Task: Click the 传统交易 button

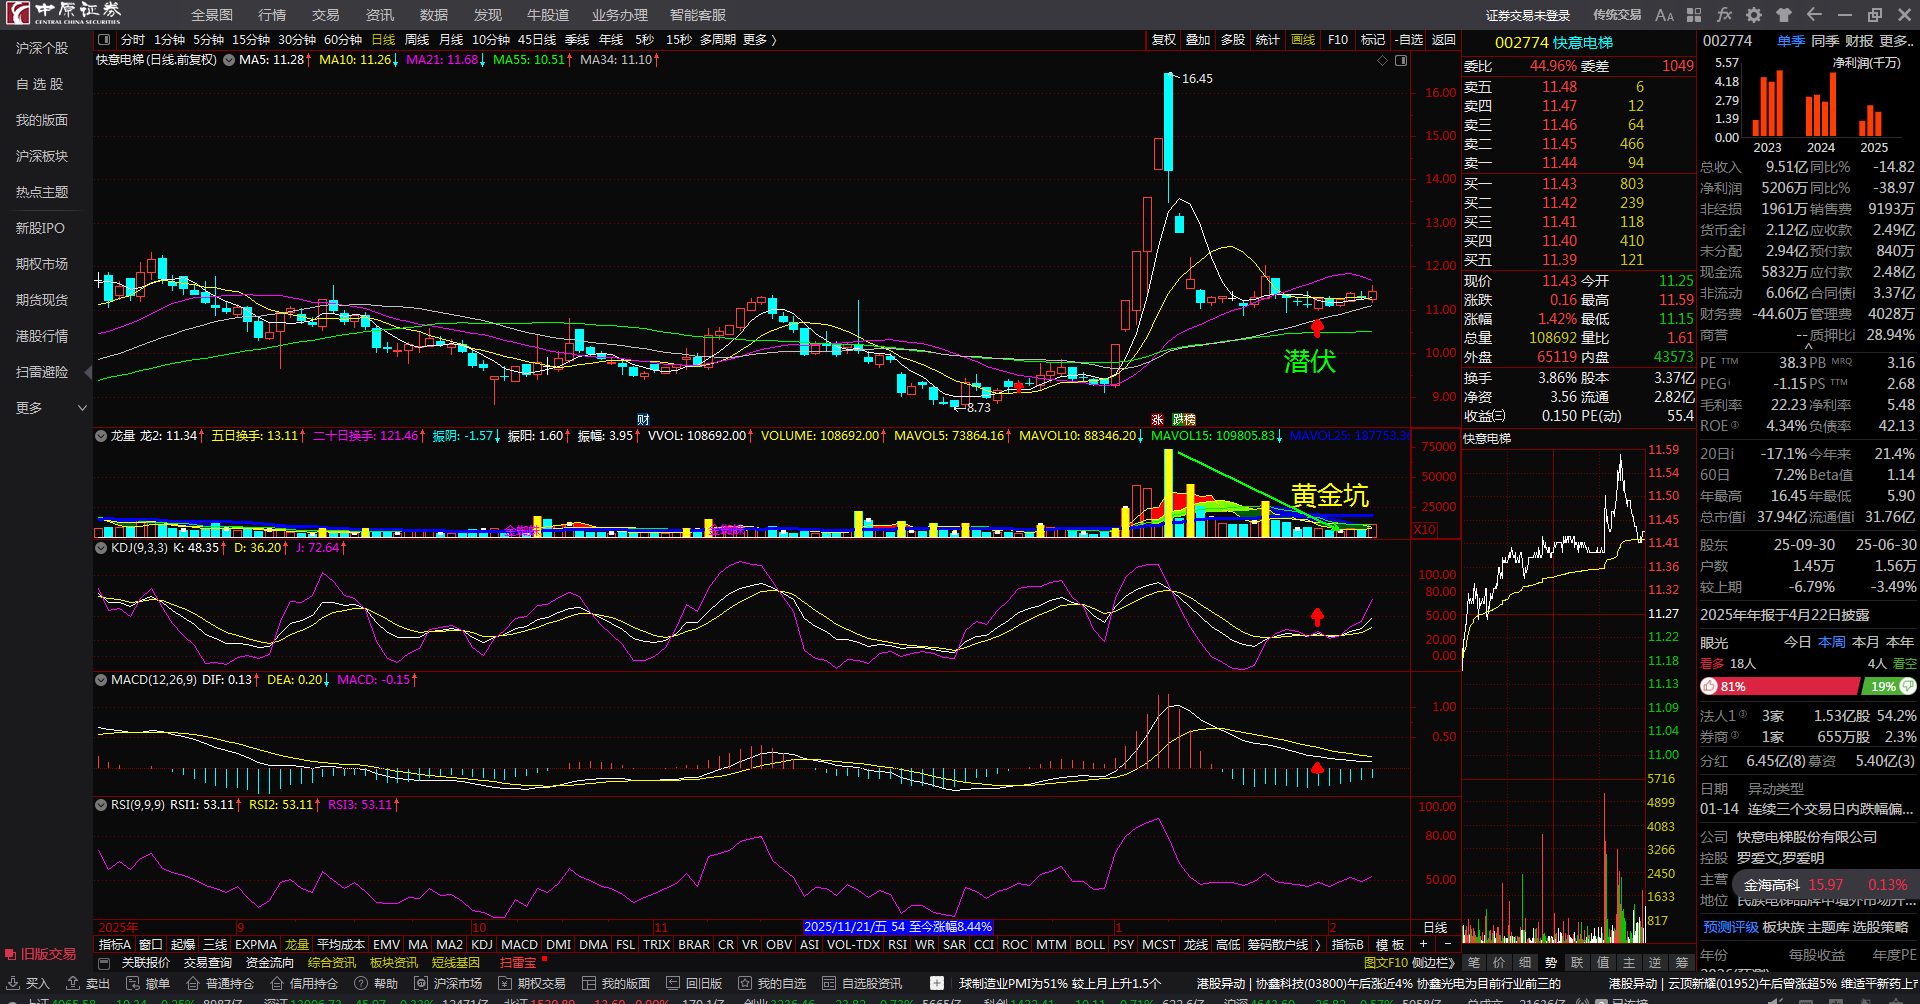Action: pyautogui.click(x=1617, y=15)
